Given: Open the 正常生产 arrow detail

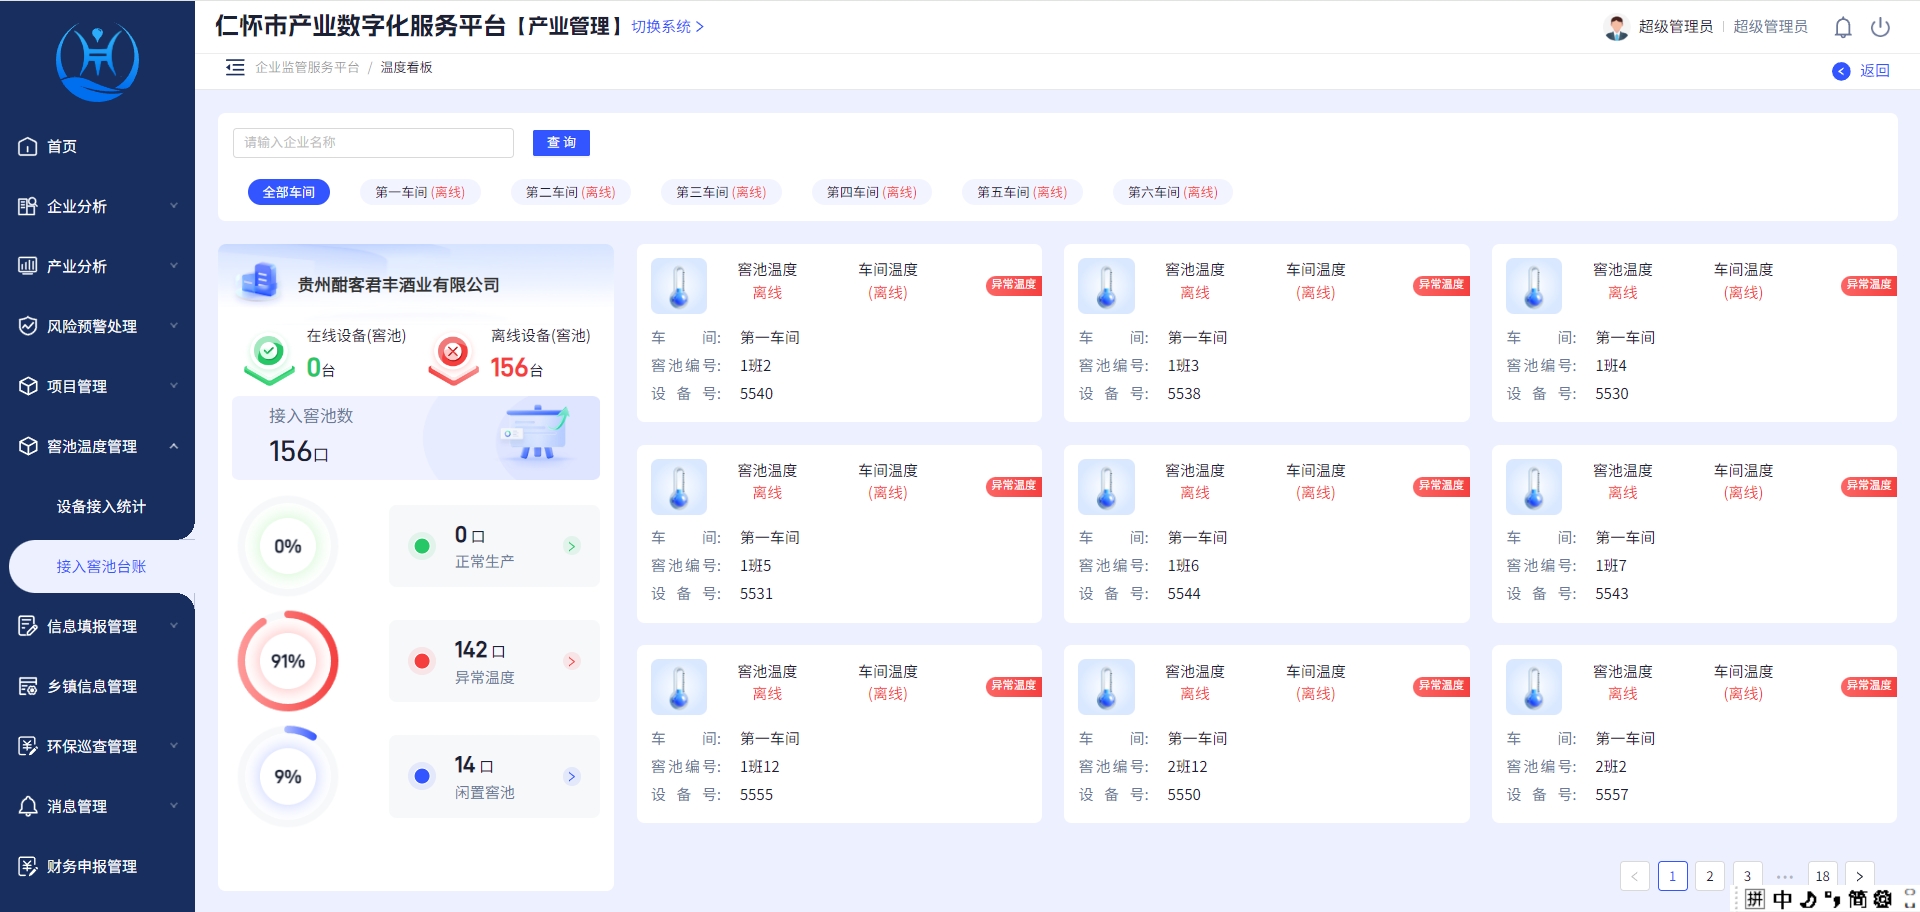Looking at the screenshot, I should point(572,546).
